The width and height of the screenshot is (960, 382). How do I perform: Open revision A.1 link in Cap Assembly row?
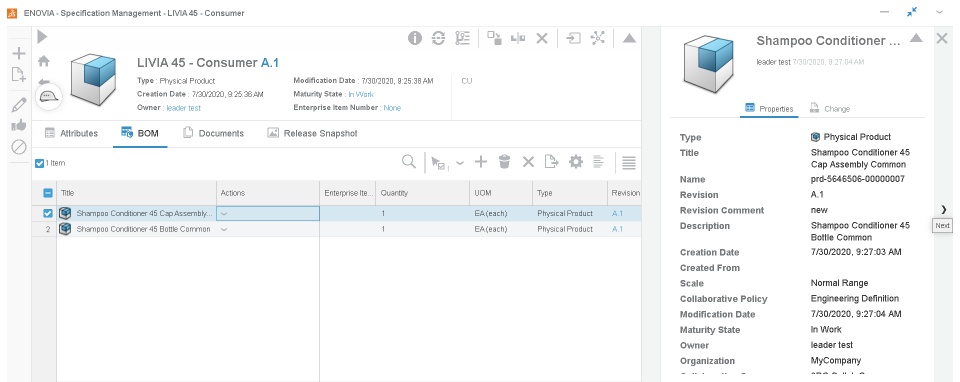(x=617, y=214)
